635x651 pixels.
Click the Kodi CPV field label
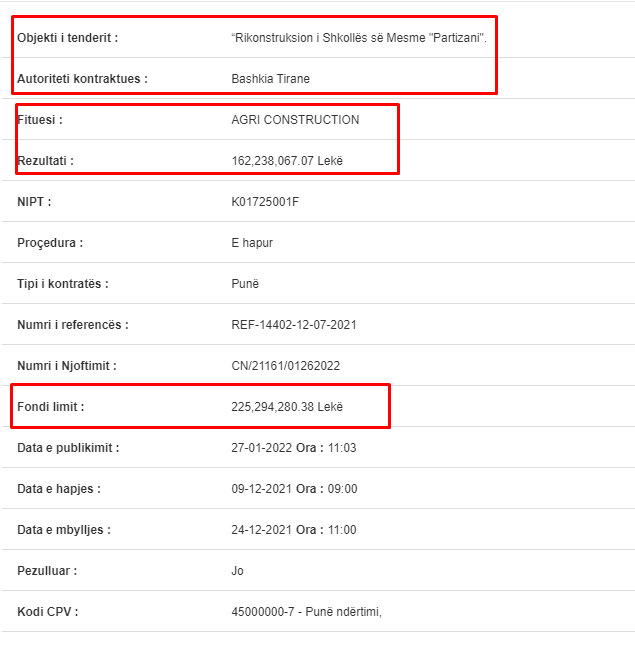pyautogui.click(x=48, y=612)
